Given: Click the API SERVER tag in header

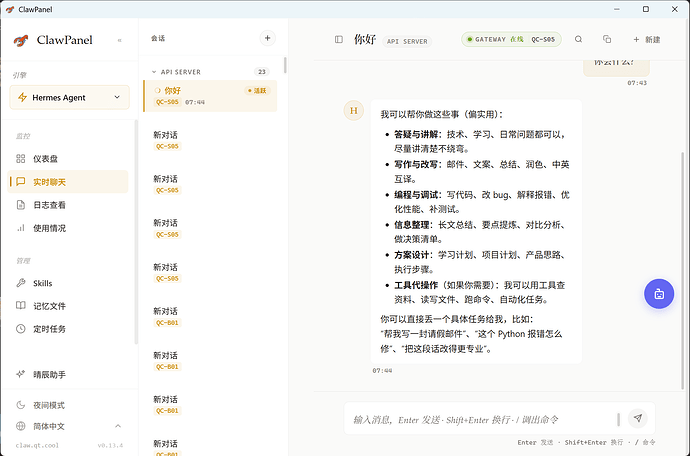Looking at the screenshot, I should tap(407, 41).
